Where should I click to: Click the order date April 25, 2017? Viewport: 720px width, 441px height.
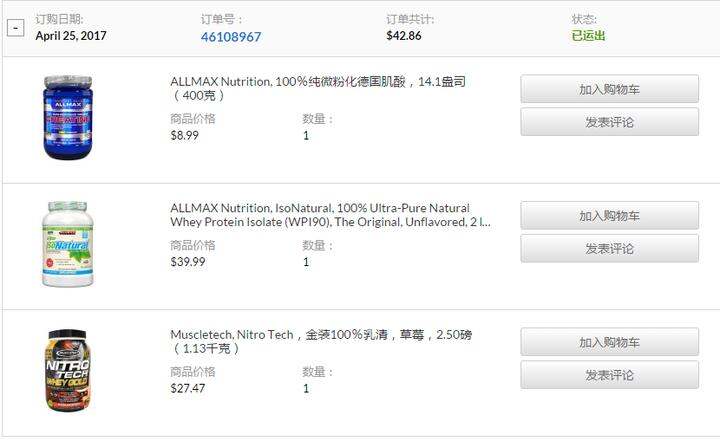[x=71, y=35]
